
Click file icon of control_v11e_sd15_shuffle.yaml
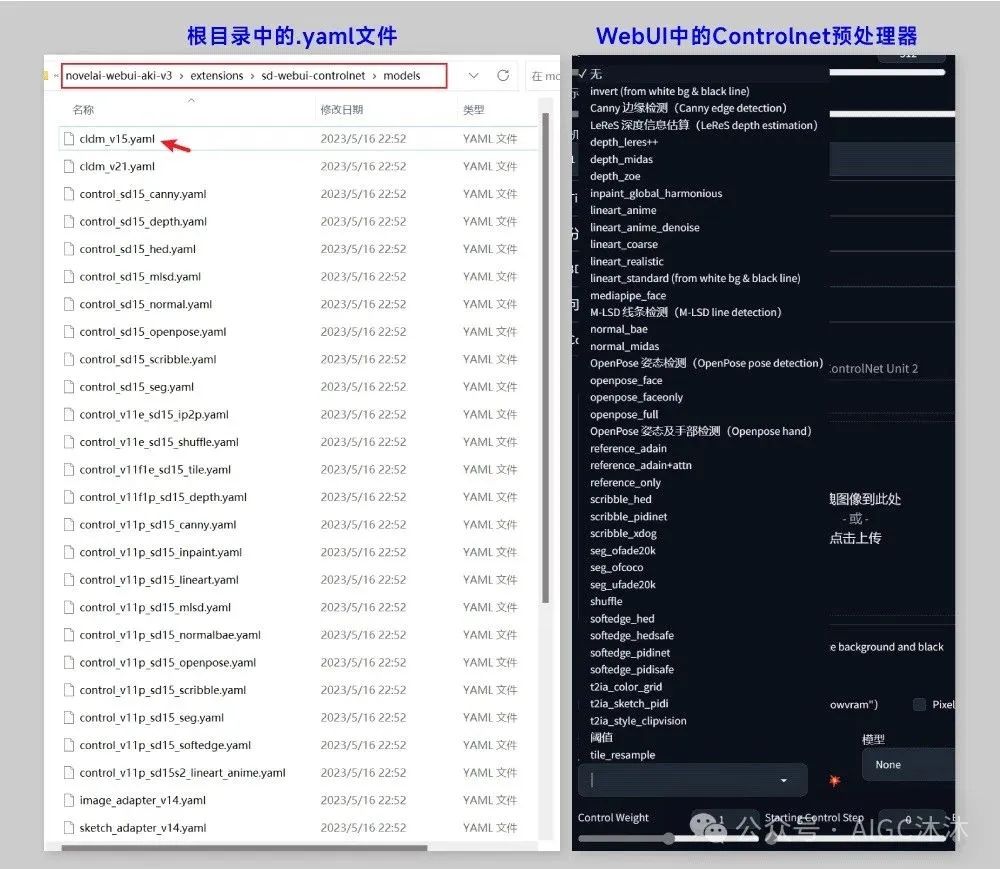pos(69,442)
